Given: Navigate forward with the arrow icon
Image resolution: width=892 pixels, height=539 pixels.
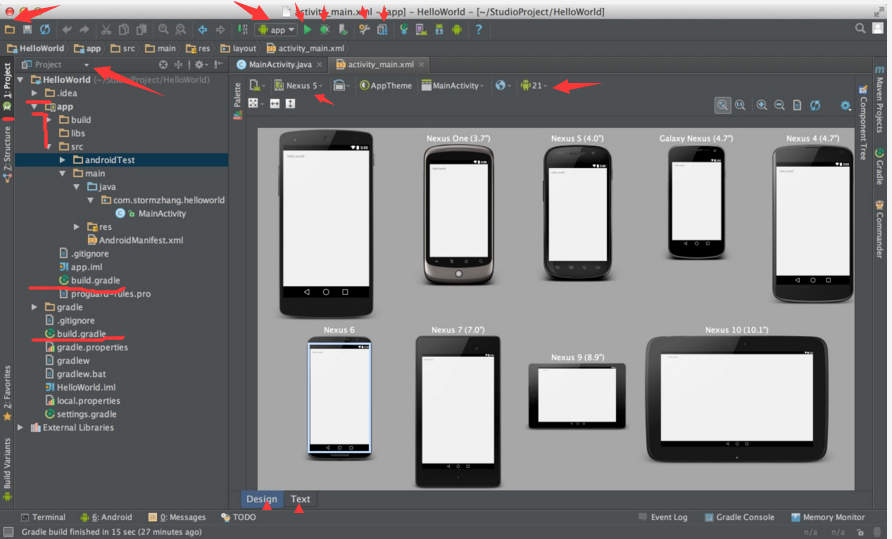Looking at the screenshot, I should coord(220,29).
